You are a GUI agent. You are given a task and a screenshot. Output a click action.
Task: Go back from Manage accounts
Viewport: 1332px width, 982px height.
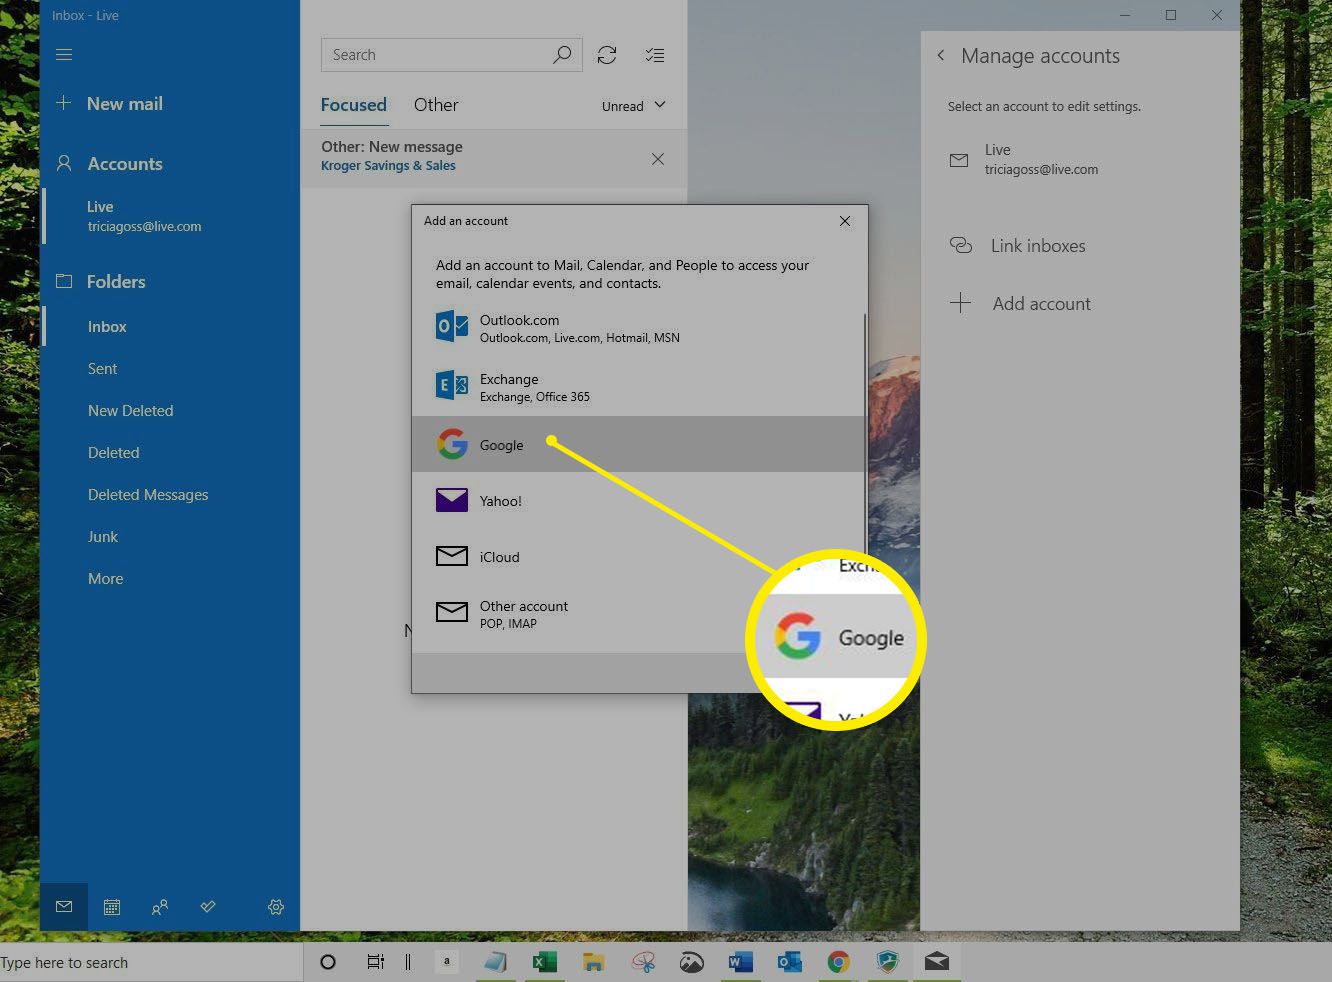[941, 56]
